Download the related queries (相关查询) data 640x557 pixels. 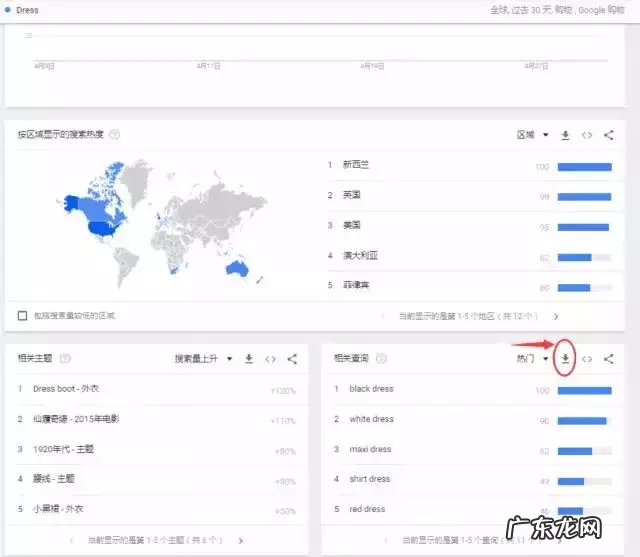click(565, 359)
